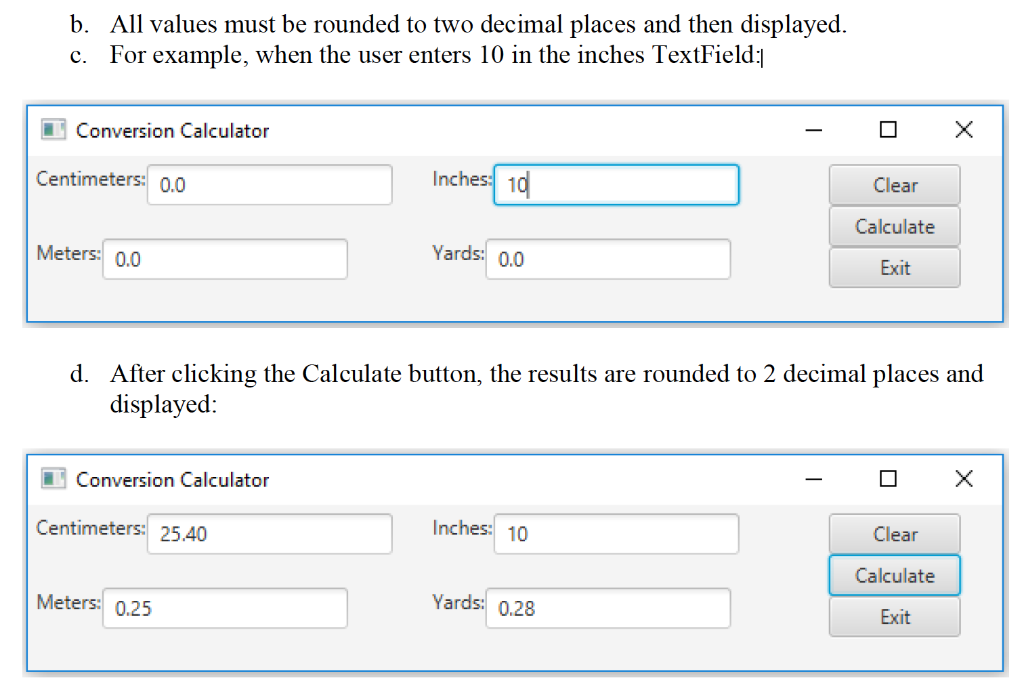Click the Inches field in the bottom window
Image resolution: width=1024 pixels, height=695 pixels.
click(615, 533)
